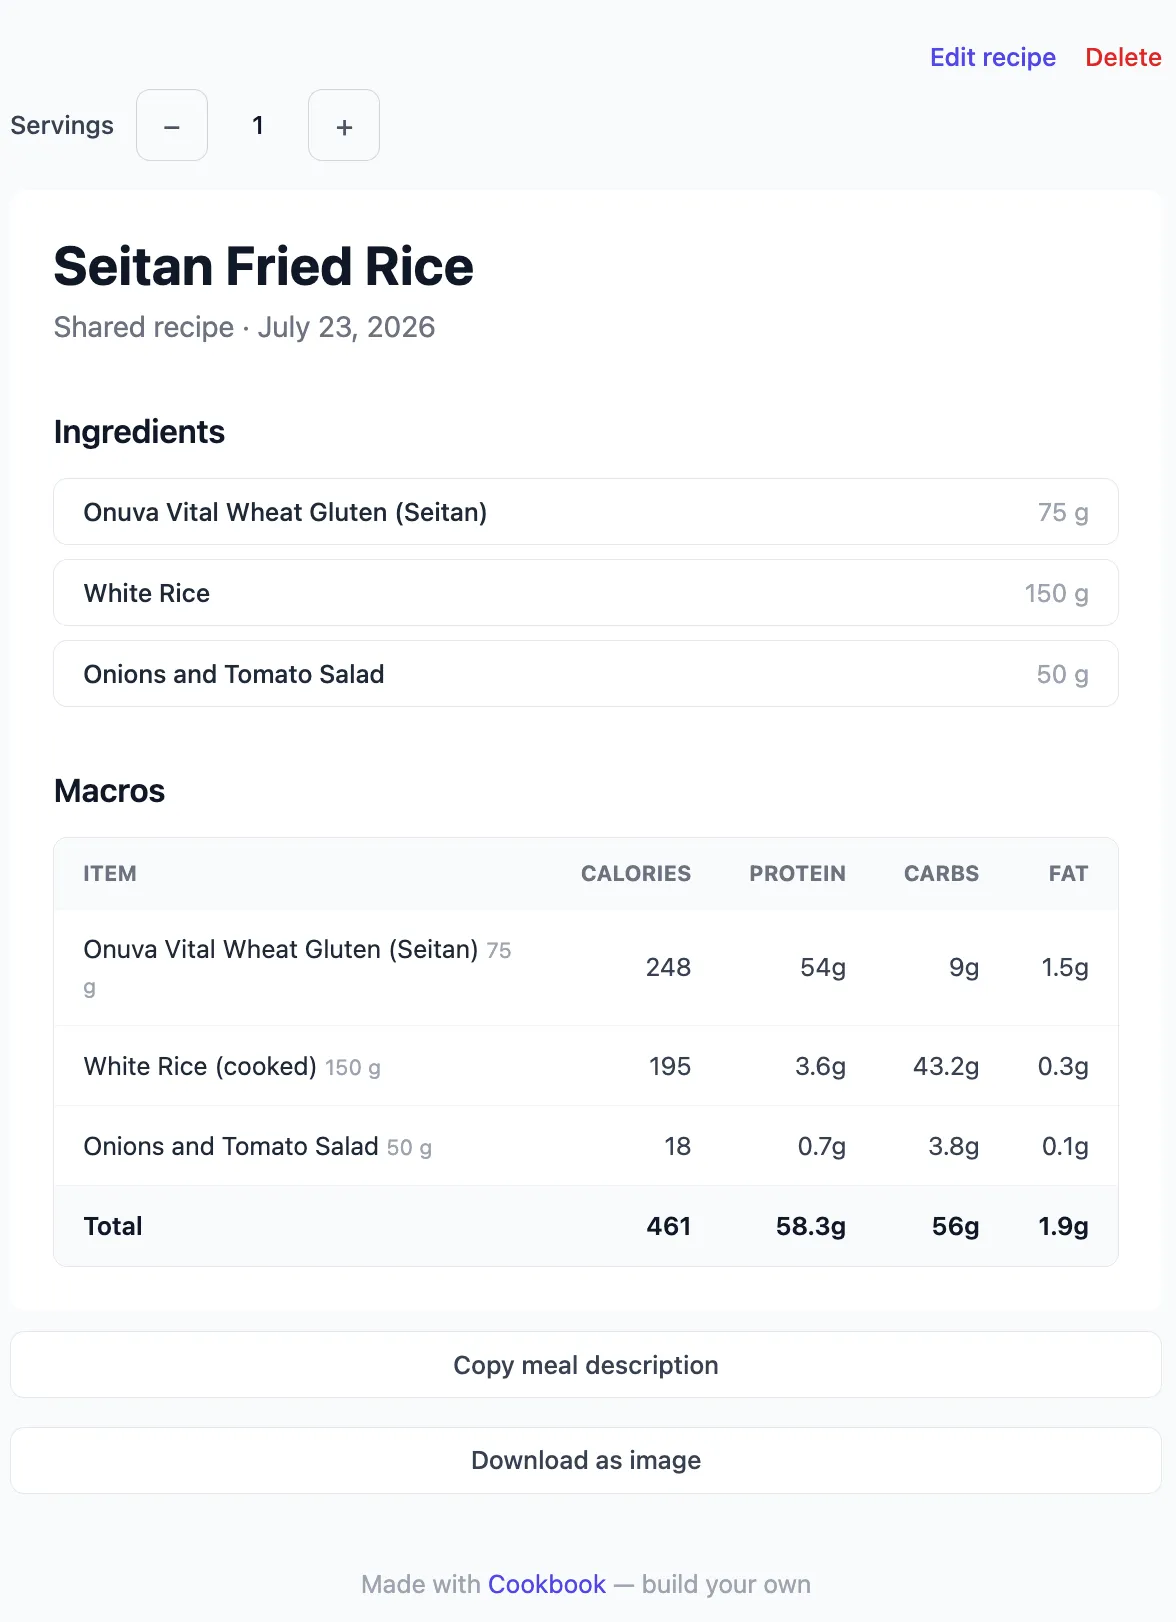The width and height of the screenshot is (1176, 1622).
Task: Download recipe as image
Action: click(586, 1460)
